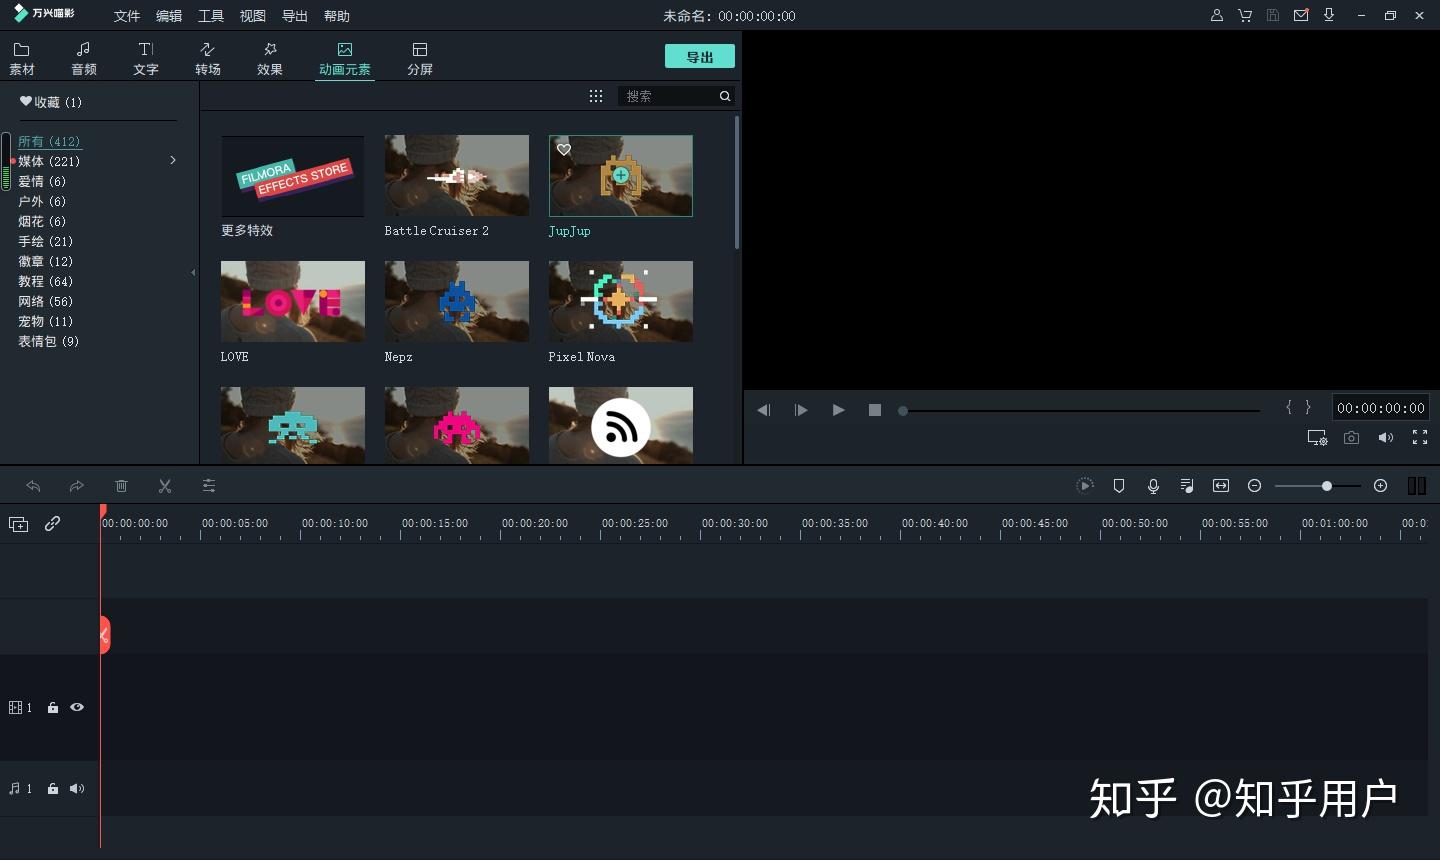This screenshot has height=860, width=1440.
Task: Select the 宠物 (11) category
Action: 45,321
